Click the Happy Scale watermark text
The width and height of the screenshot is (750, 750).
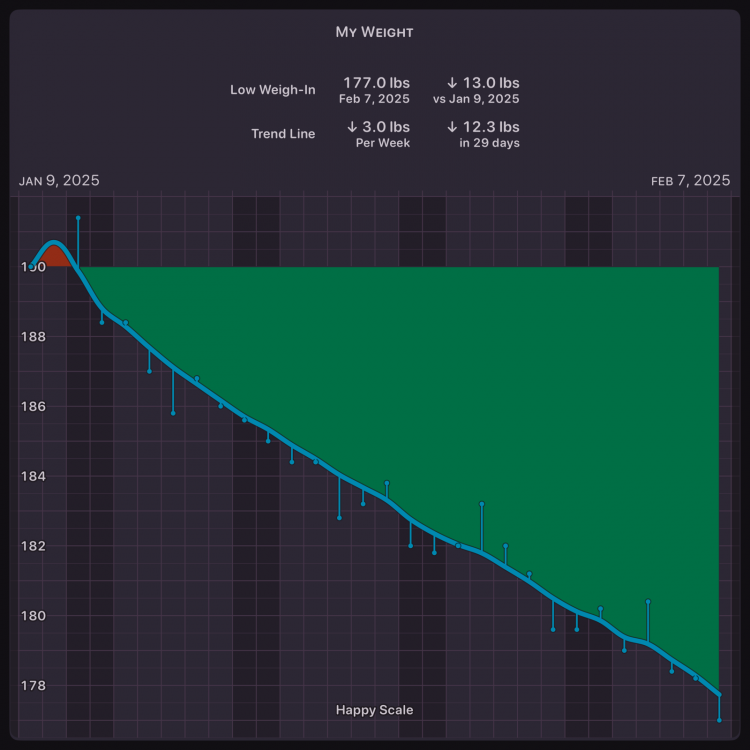374,710
